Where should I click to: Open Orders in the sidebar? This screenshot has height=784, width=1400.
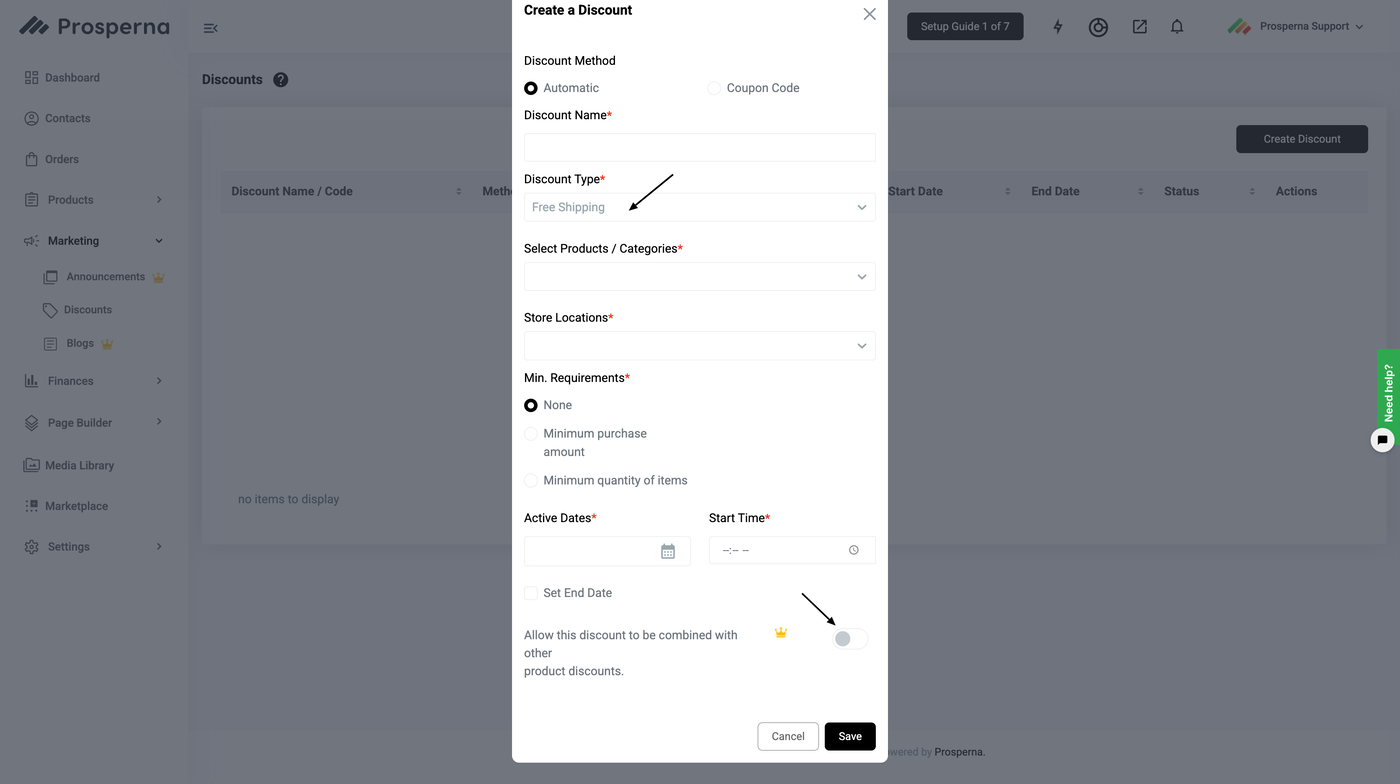point(61,159)
